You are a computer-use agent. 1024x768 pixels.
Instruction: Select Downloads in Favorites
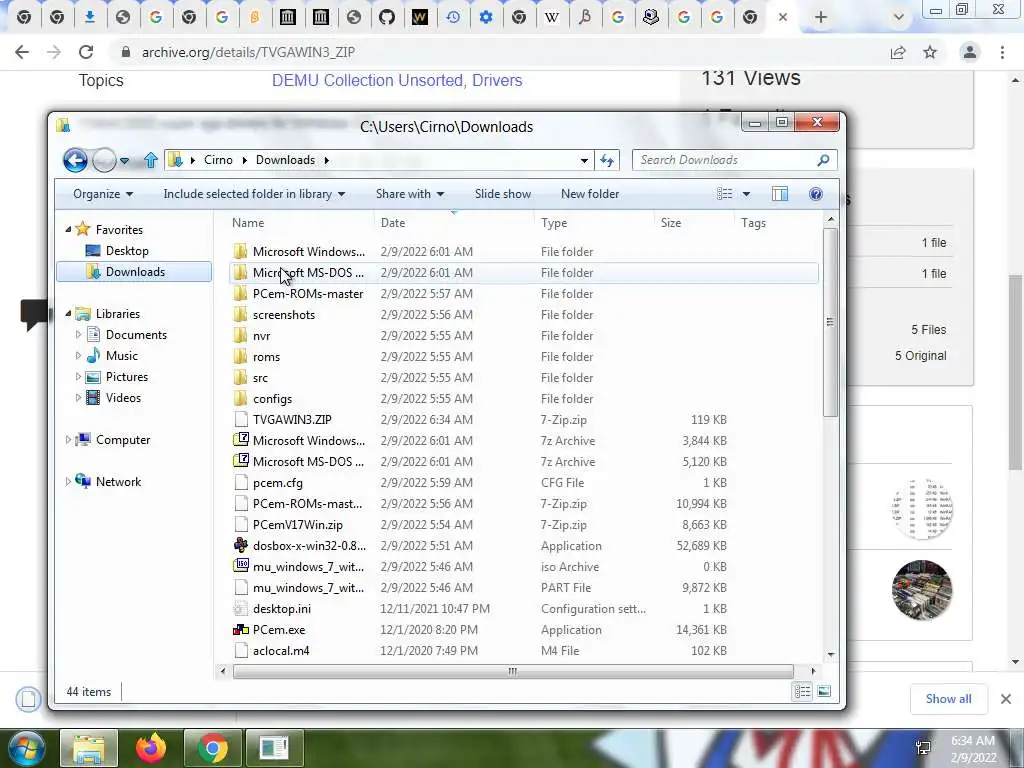(x=134, y=272)
